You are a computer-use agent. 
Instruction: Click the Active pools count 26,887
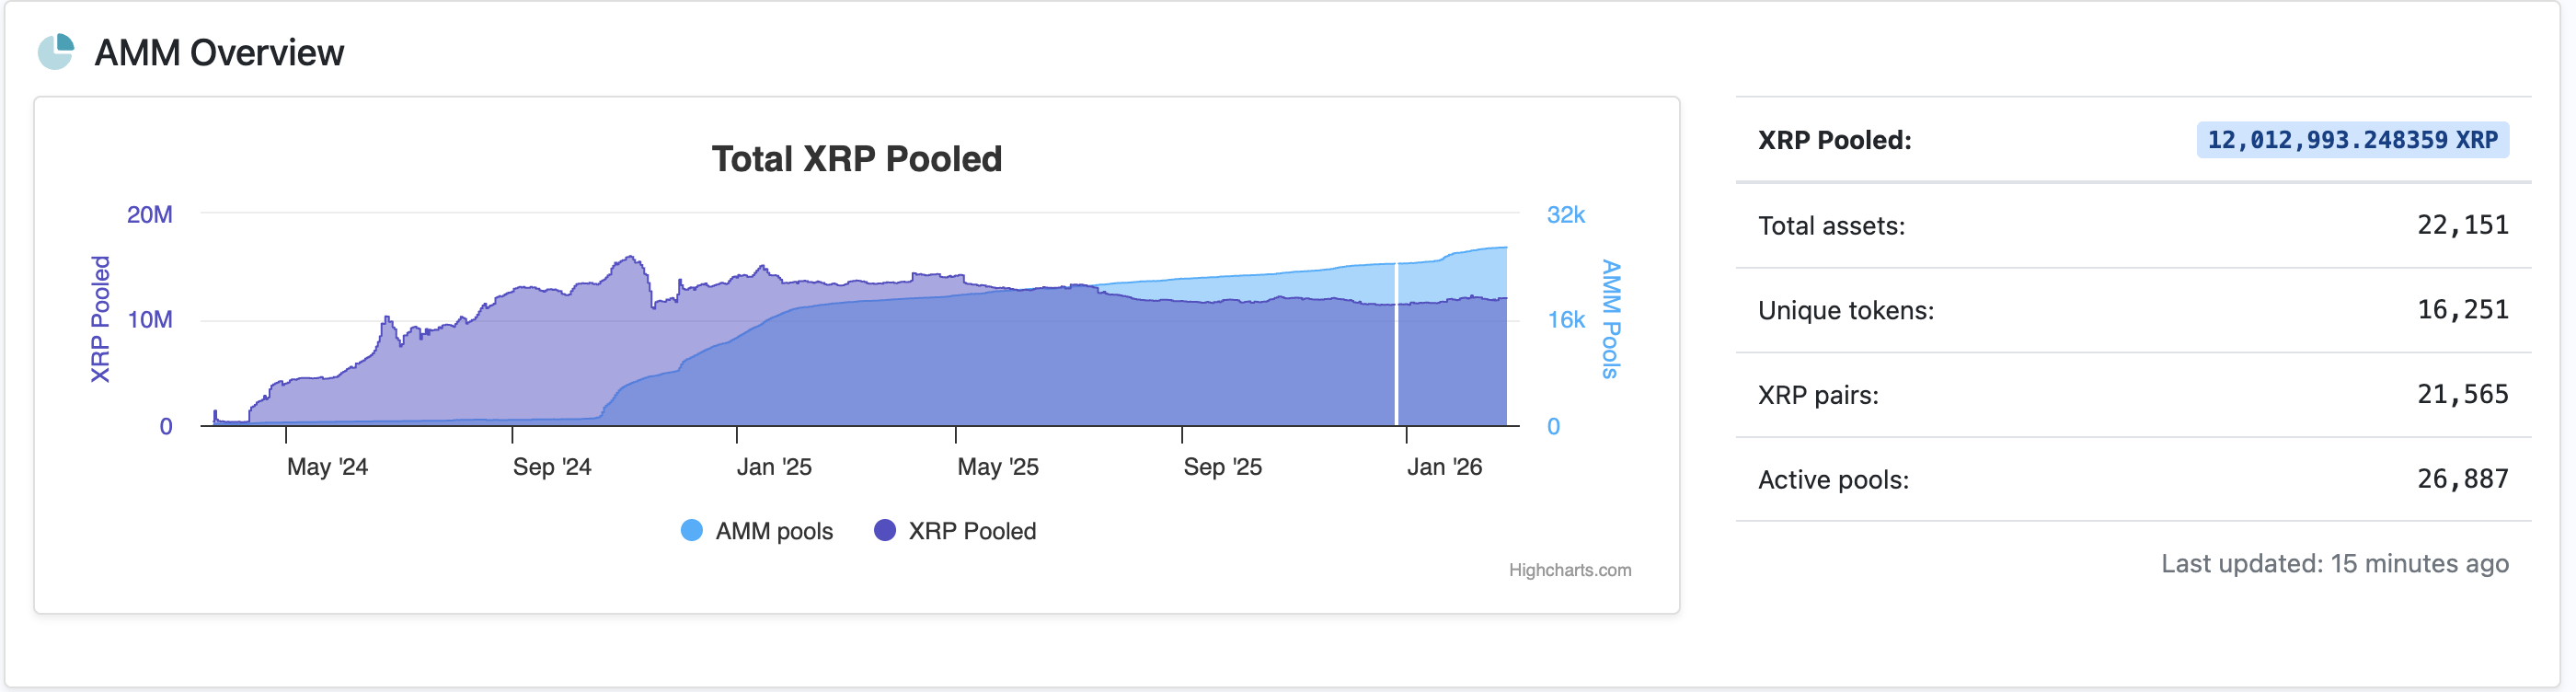[x=2462, y=480]
